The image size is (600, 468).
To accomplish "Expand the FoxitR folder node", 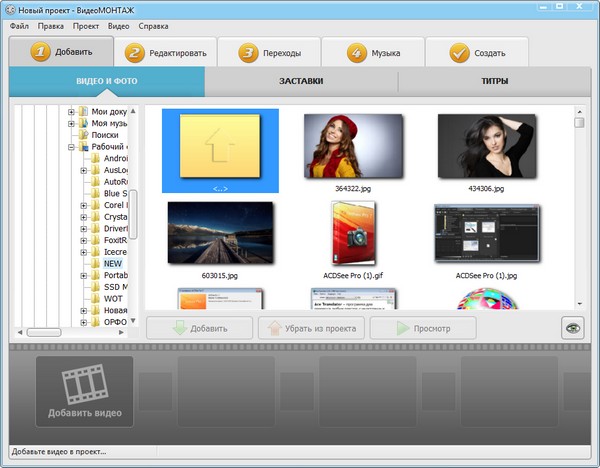I will 84,240.
